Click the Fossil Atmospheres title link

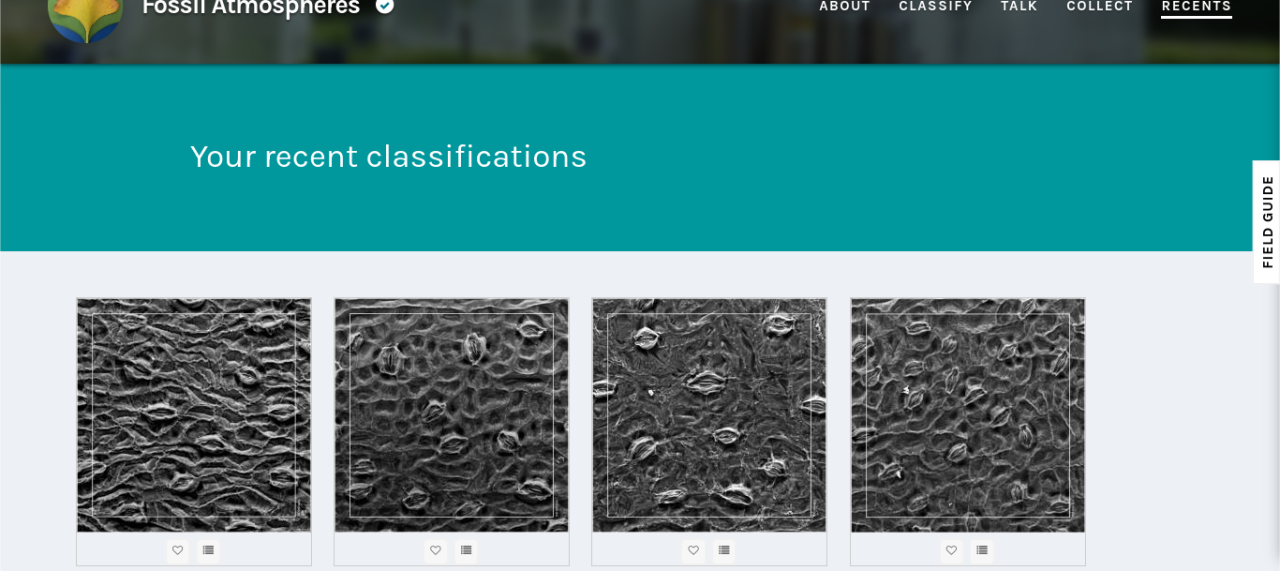click(251, 7)
